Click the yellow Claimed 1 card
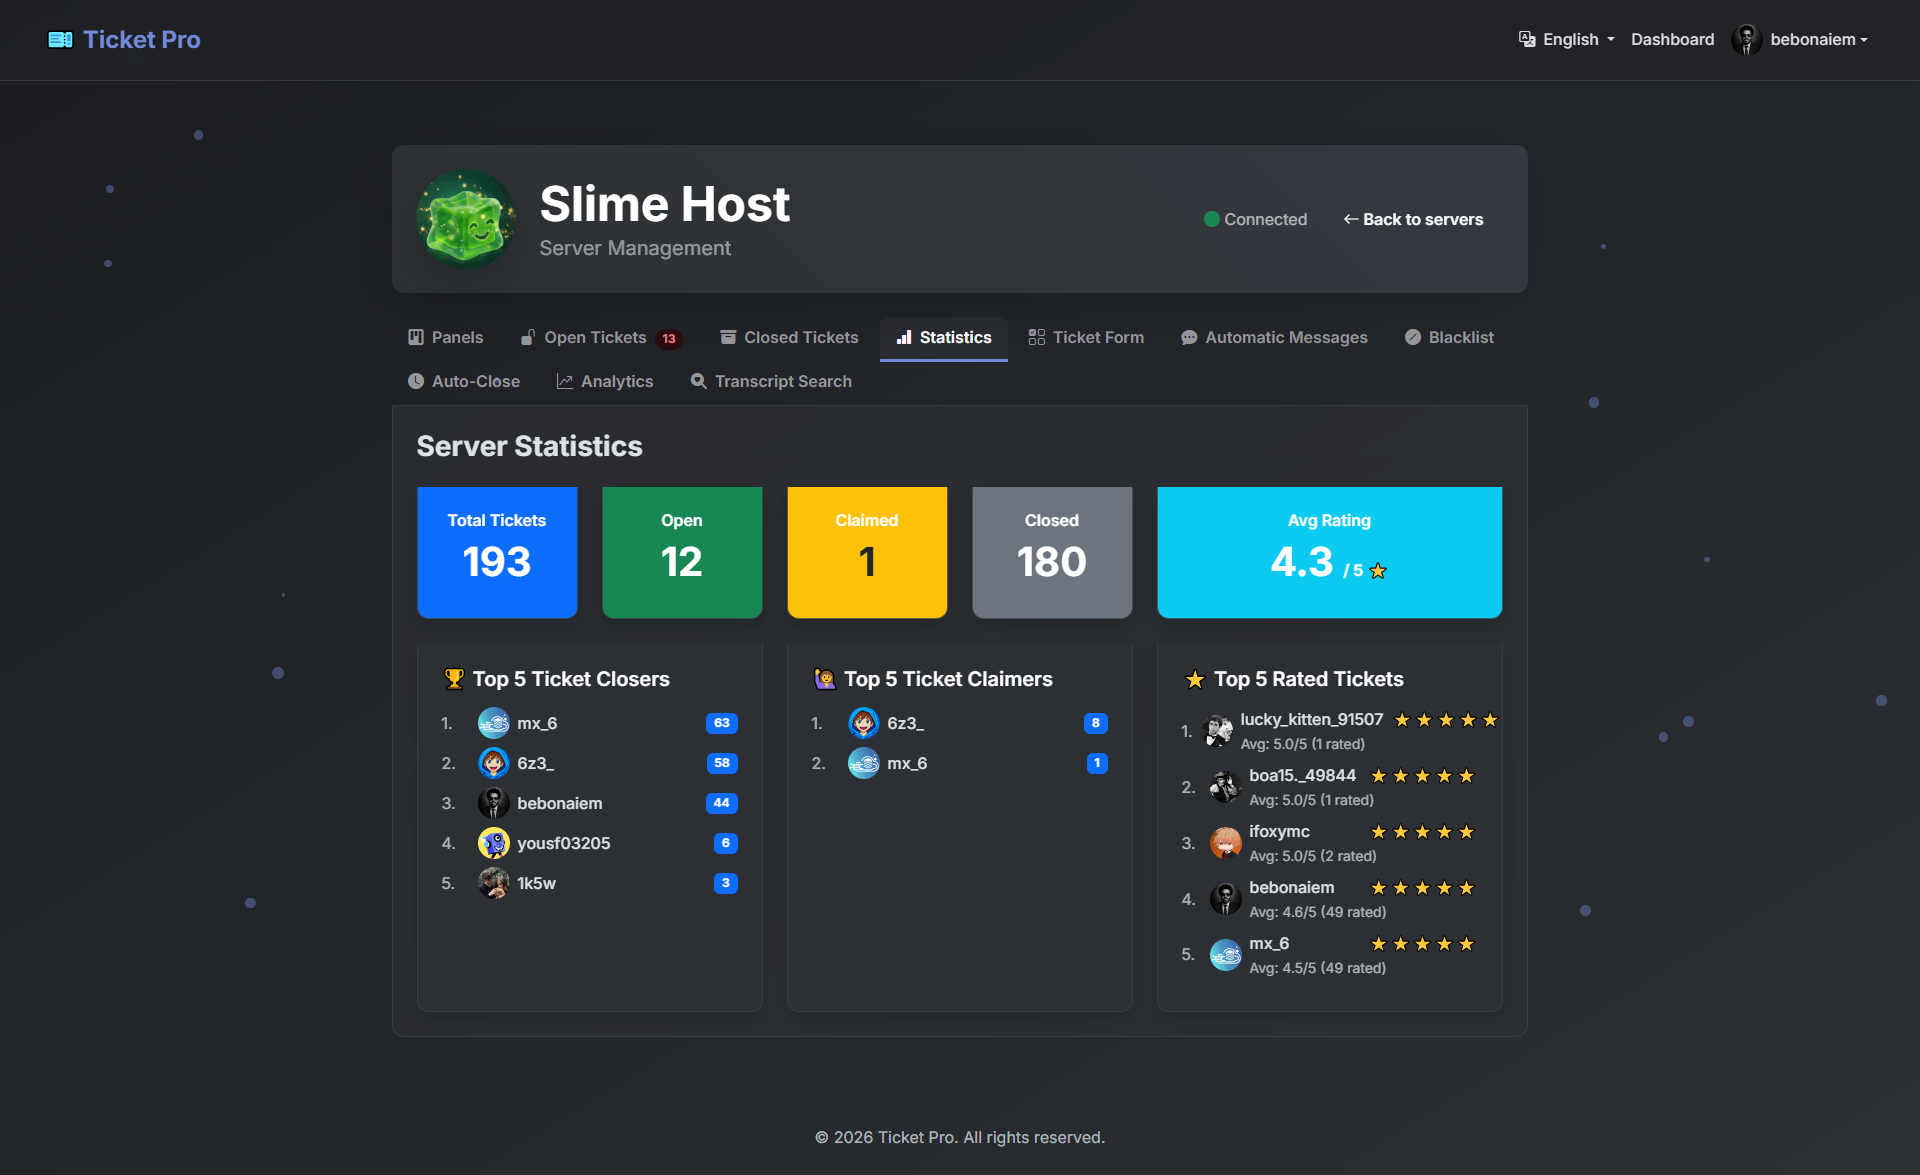The height and width of the screenshot is (1175, 1920). pos(867,552)
